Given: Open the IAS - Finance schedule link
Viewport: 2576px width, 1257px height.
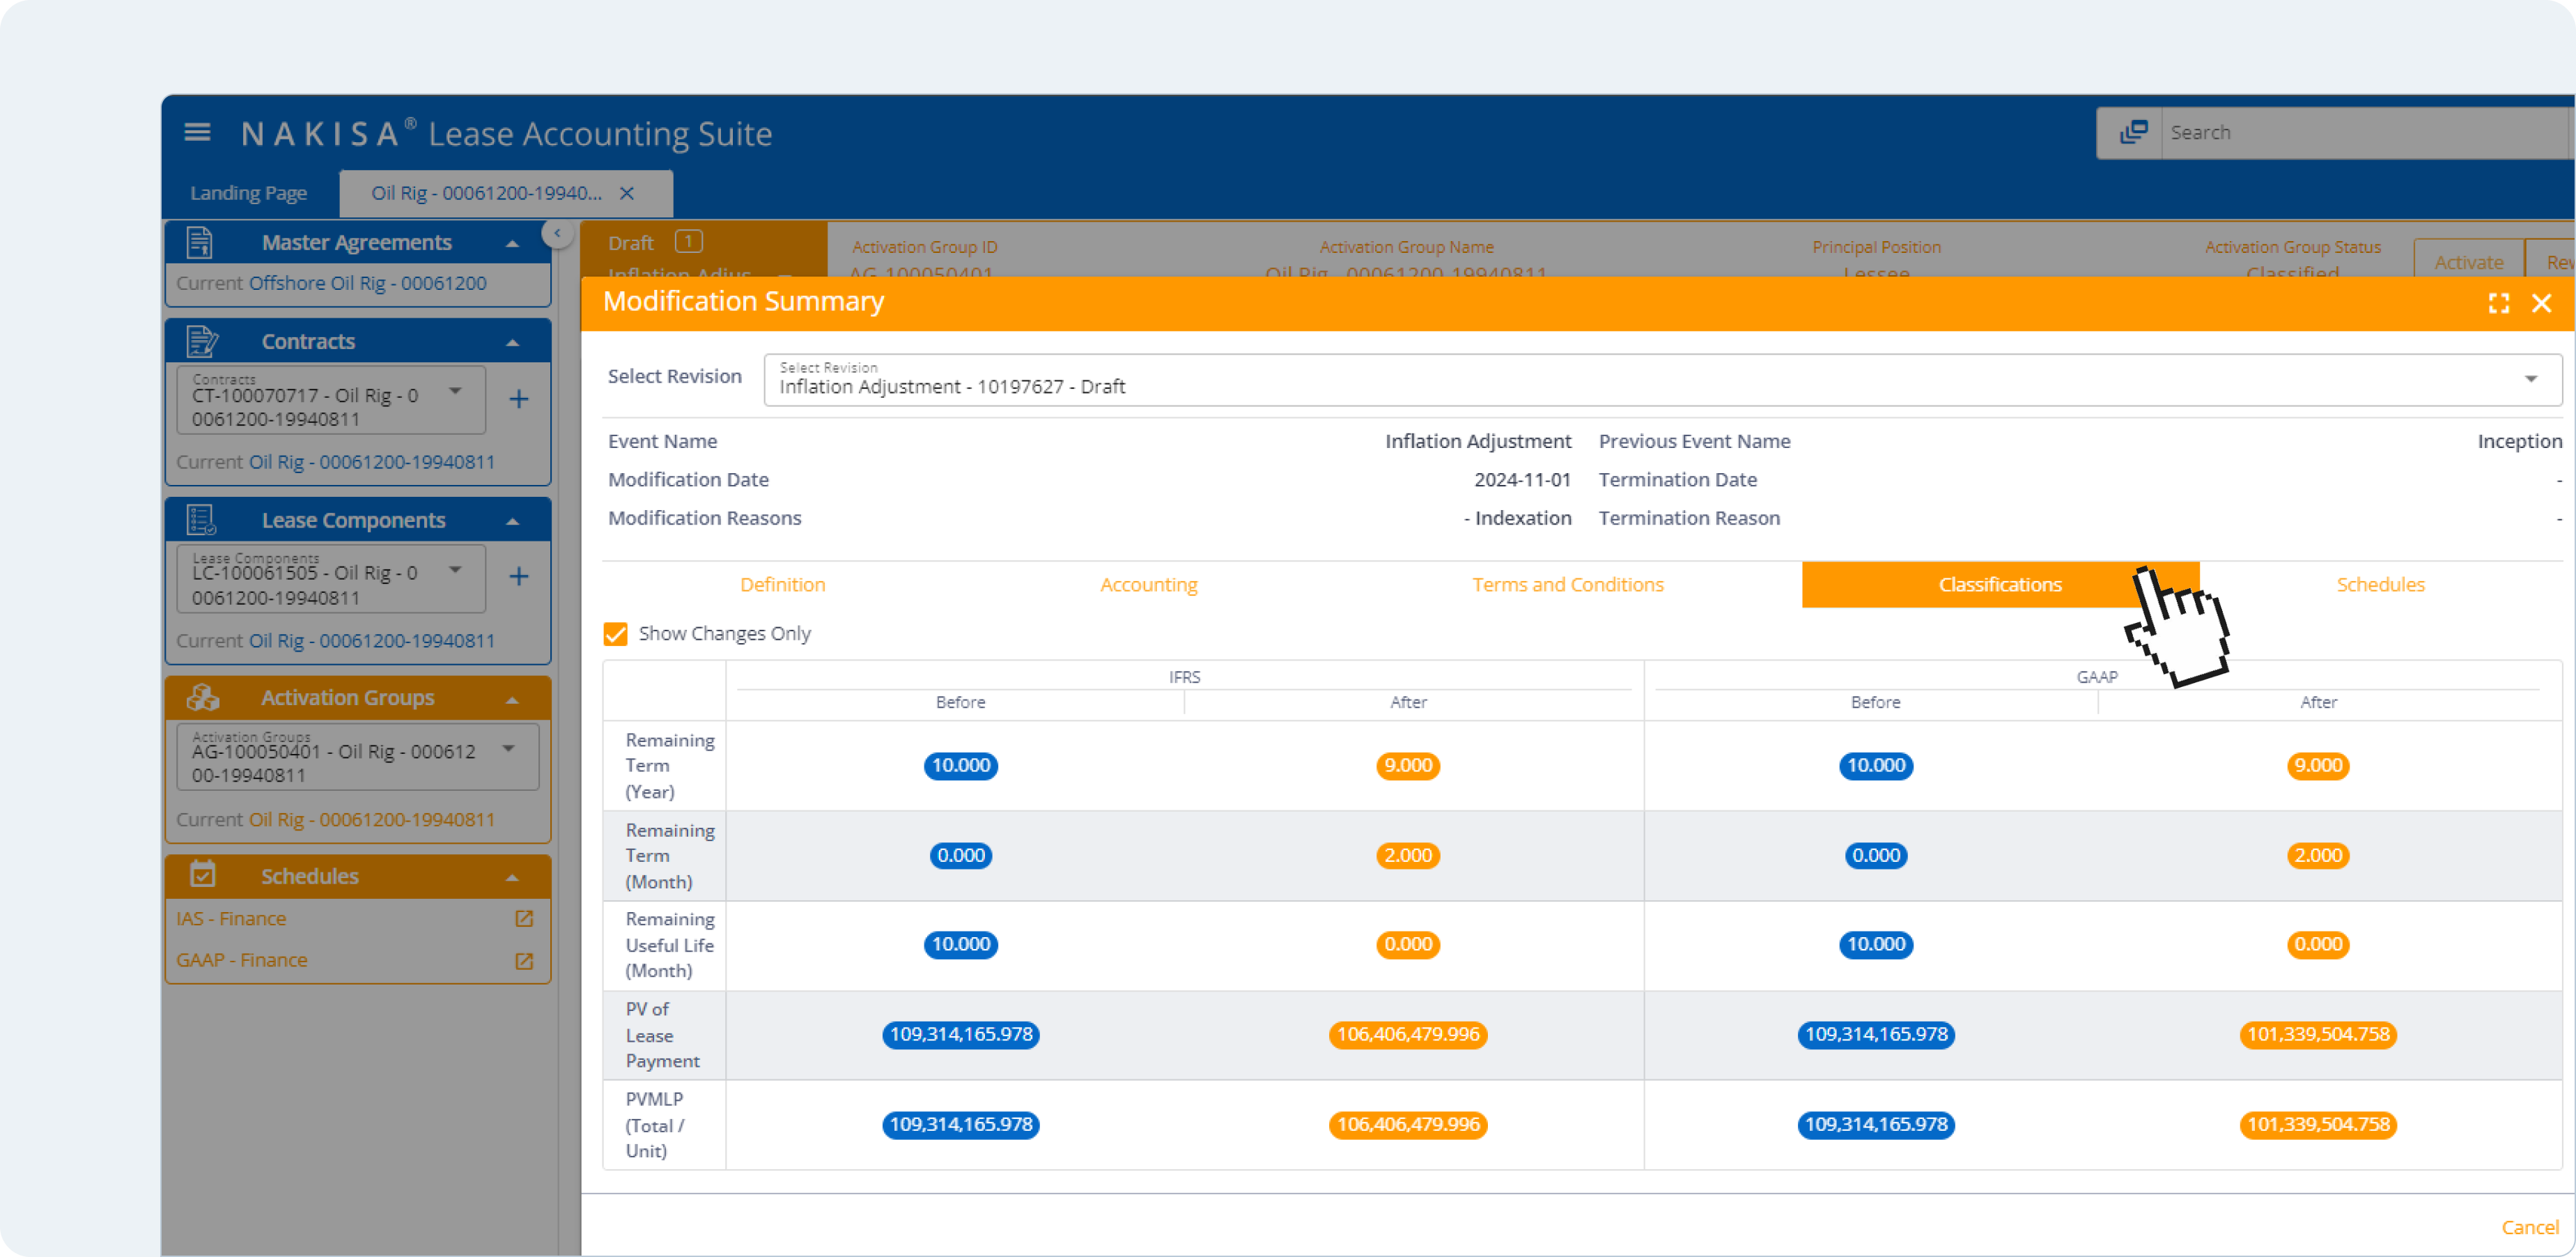Looking at the screenshot, I should click(x=231, y=918).
